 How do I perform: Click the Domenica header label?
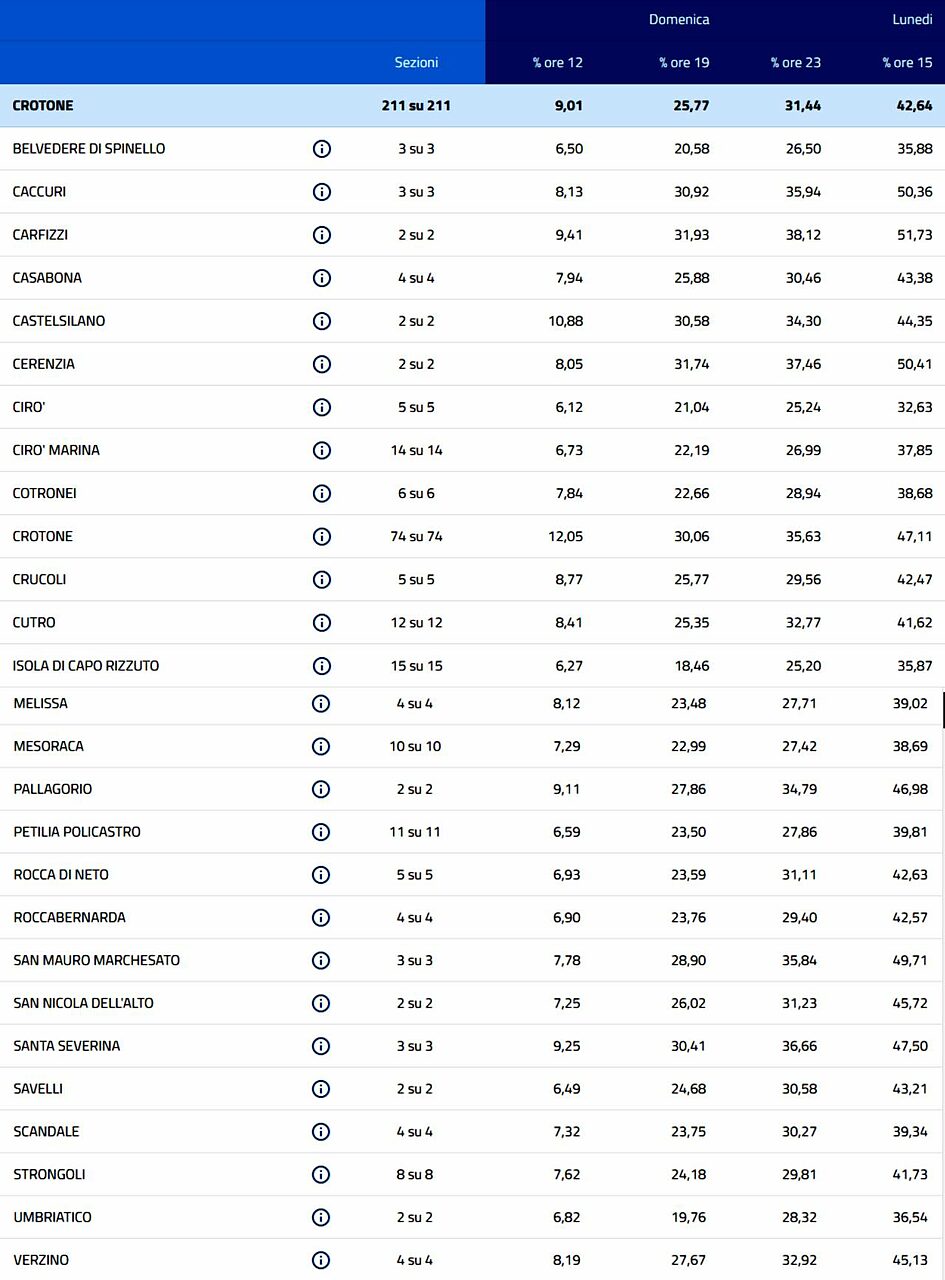tap(679, 19)
